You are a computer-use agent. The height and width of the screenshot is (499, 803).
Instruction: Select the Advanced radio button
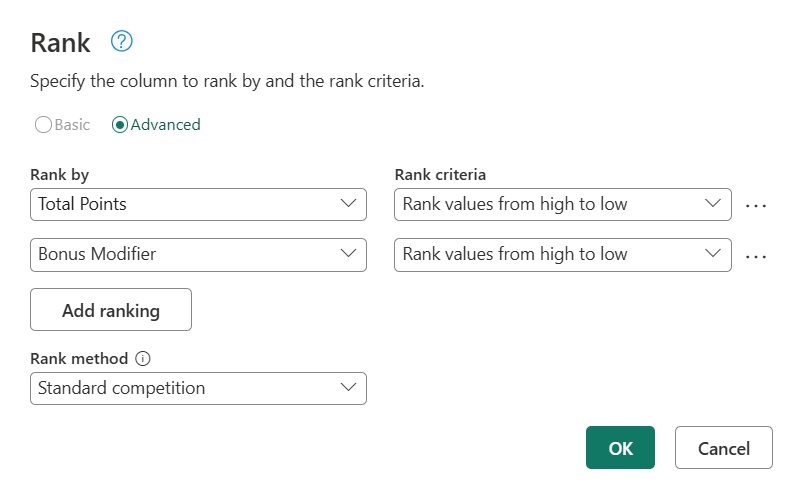(120, 125)
